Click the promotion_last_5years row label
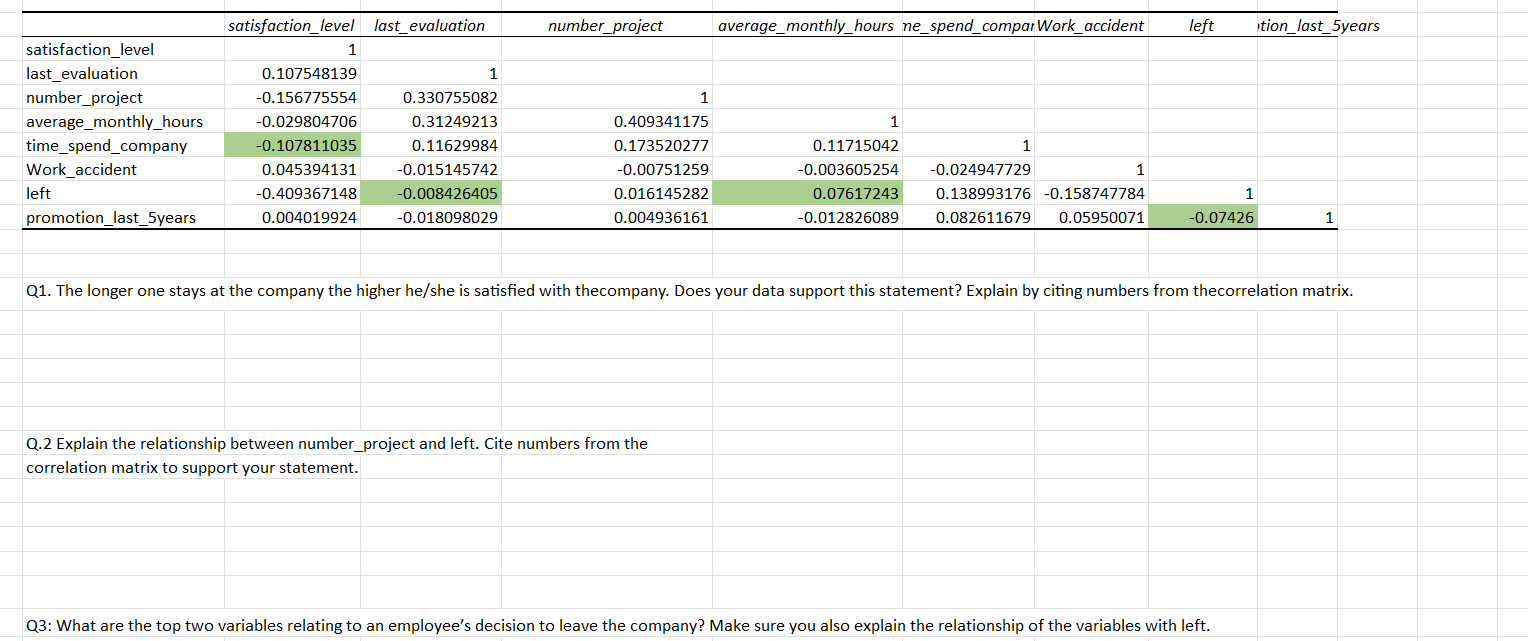The image size is (1528, 641). click(x=110, y=217)
